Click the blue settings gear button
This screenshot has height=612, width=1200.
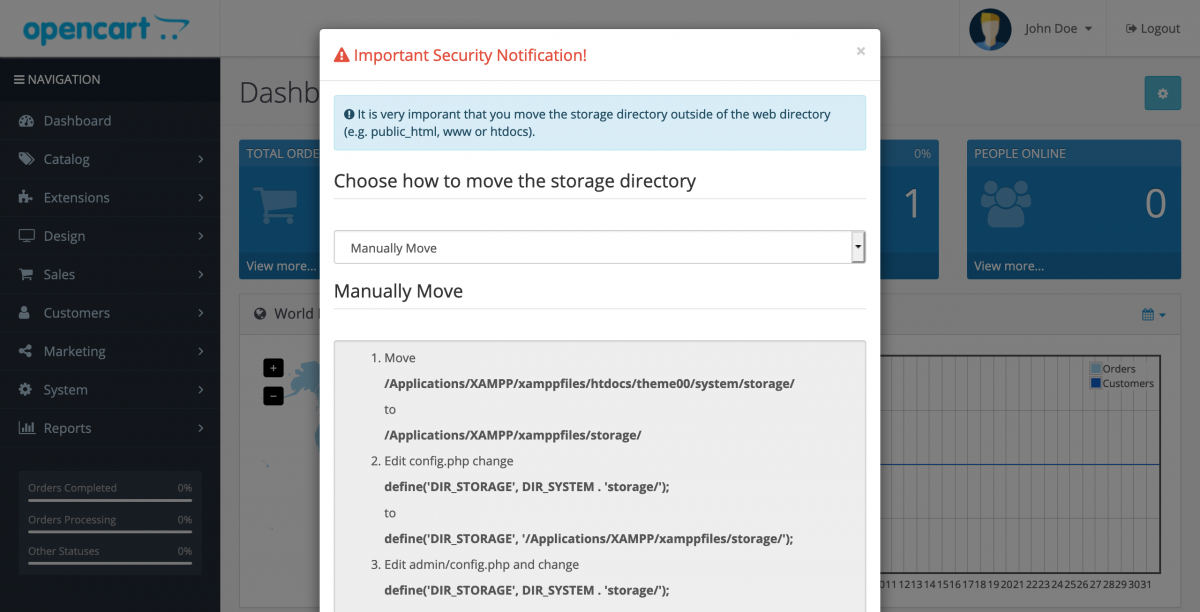(1162, 93)
